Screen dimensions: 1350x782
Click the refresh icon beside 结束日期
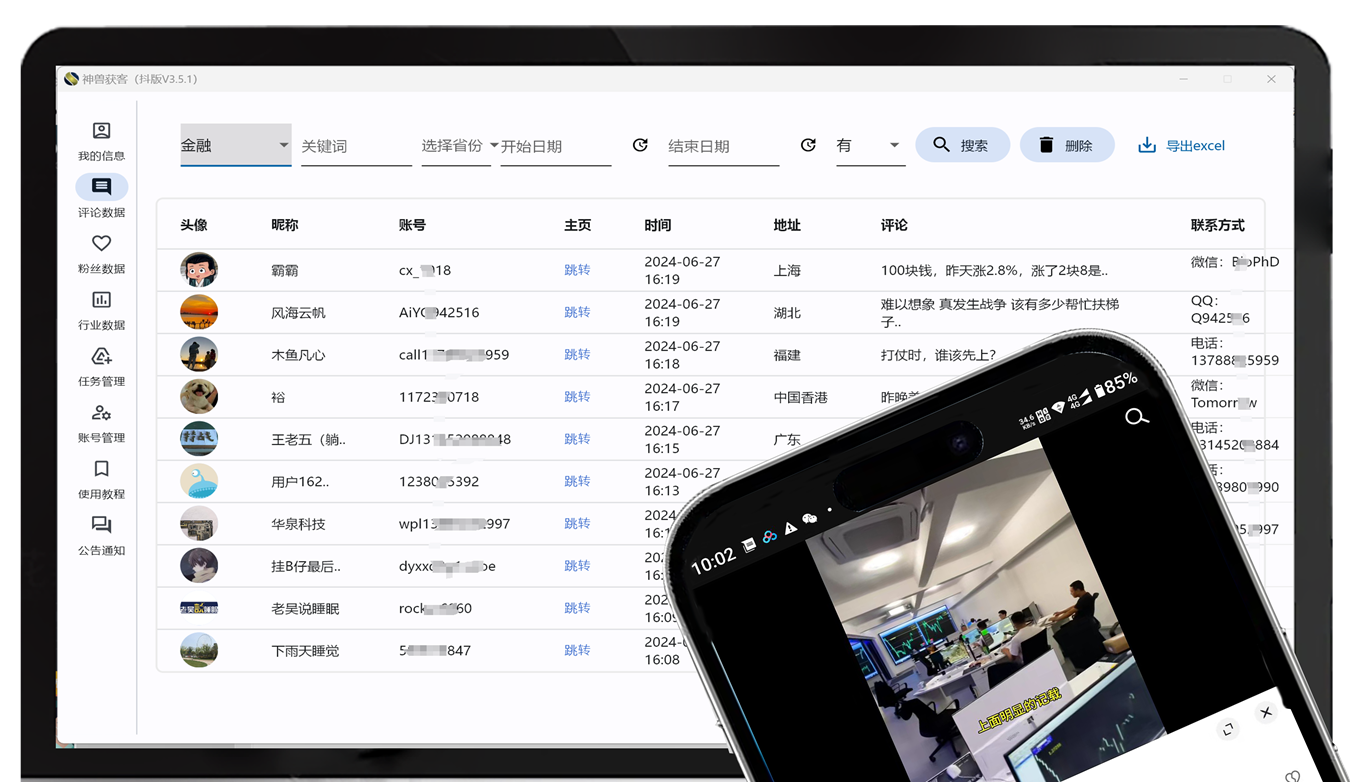[808, 145]
